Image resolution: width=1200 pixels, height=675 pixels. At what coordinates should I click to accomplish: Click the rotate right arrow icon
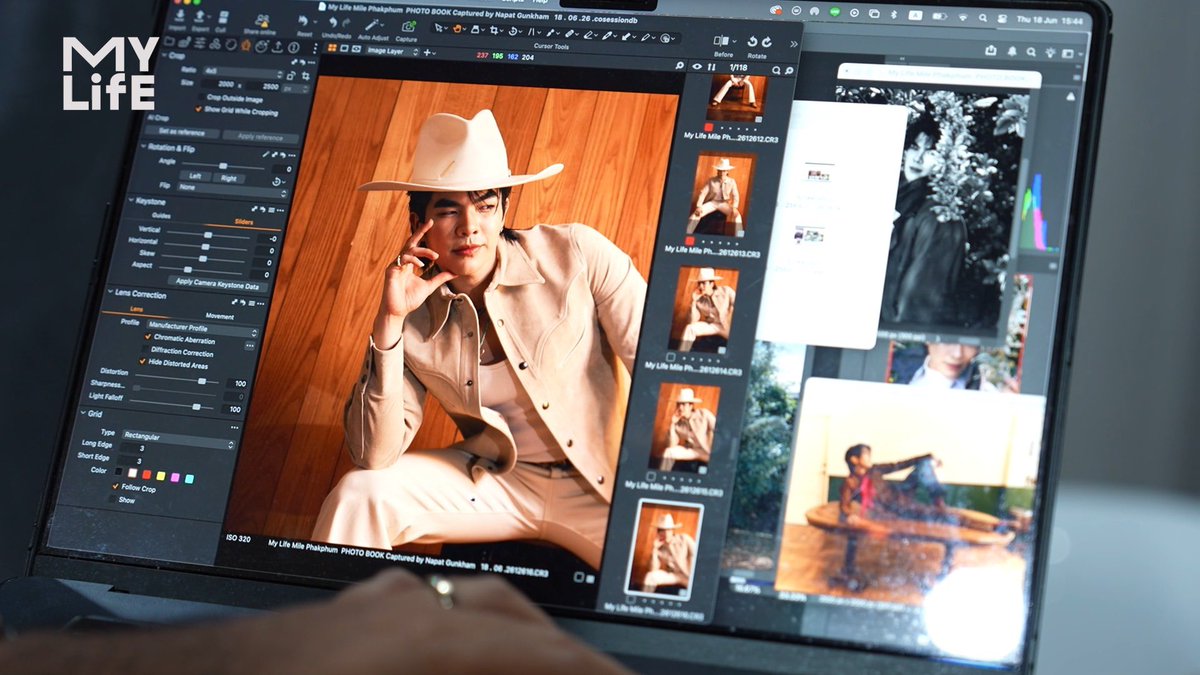[767, 43]
